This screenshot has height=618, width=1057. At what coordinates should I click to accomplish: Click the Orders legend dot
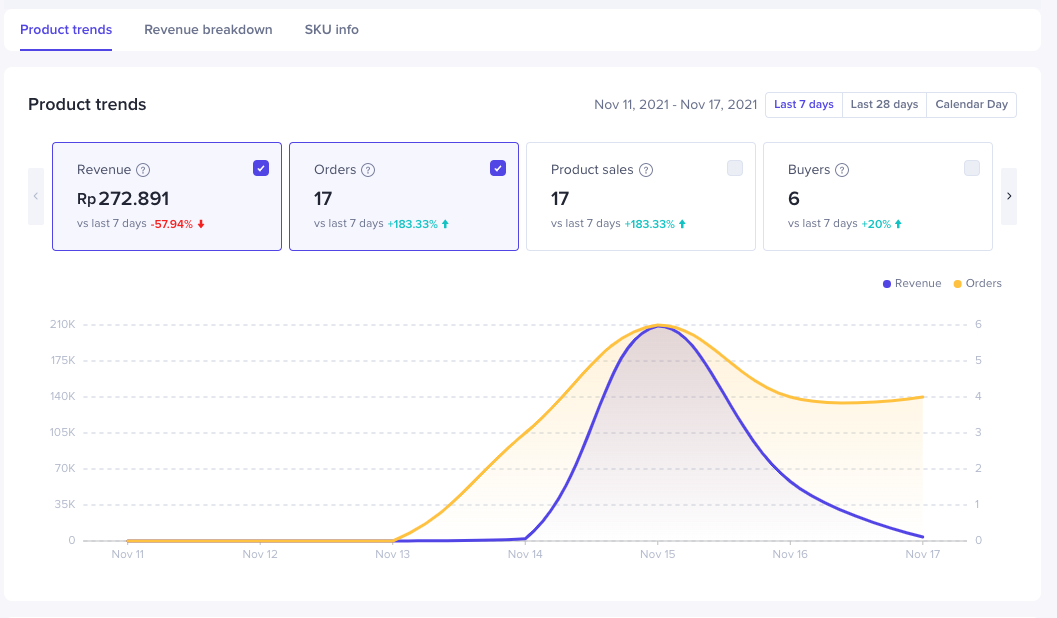(958, 284)
